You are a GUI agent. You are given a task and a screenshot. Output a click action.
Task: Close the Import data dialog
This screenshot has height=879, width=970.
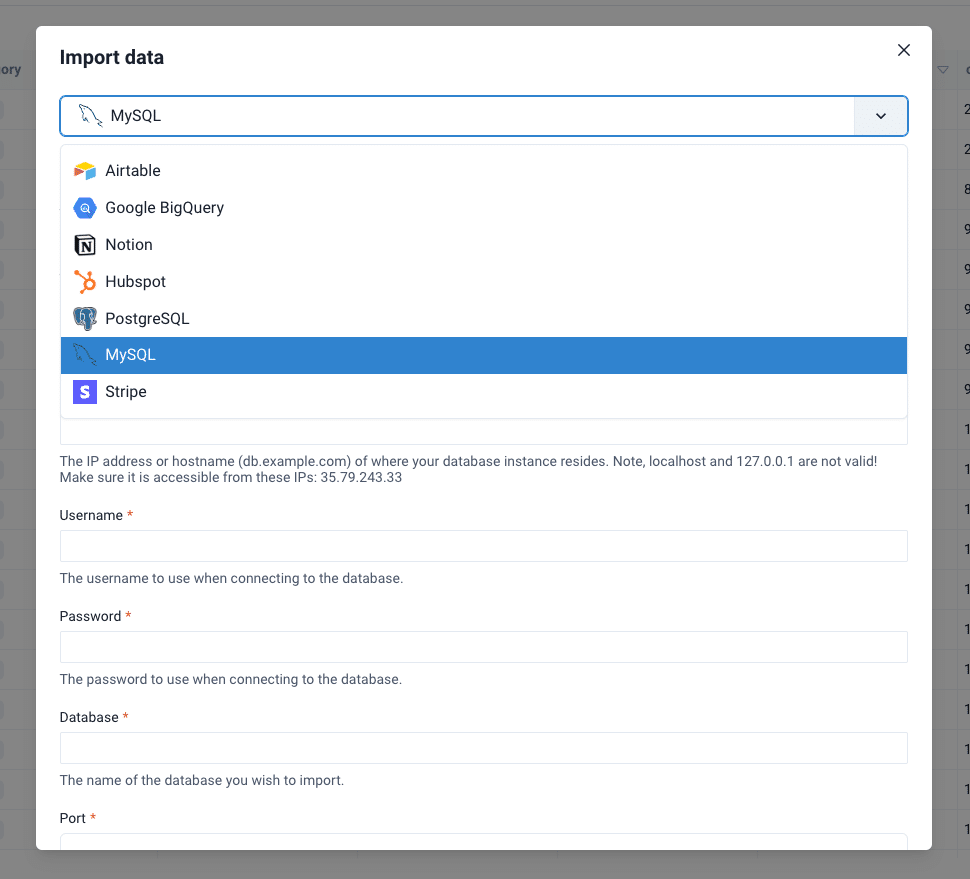tap(904, 50)
